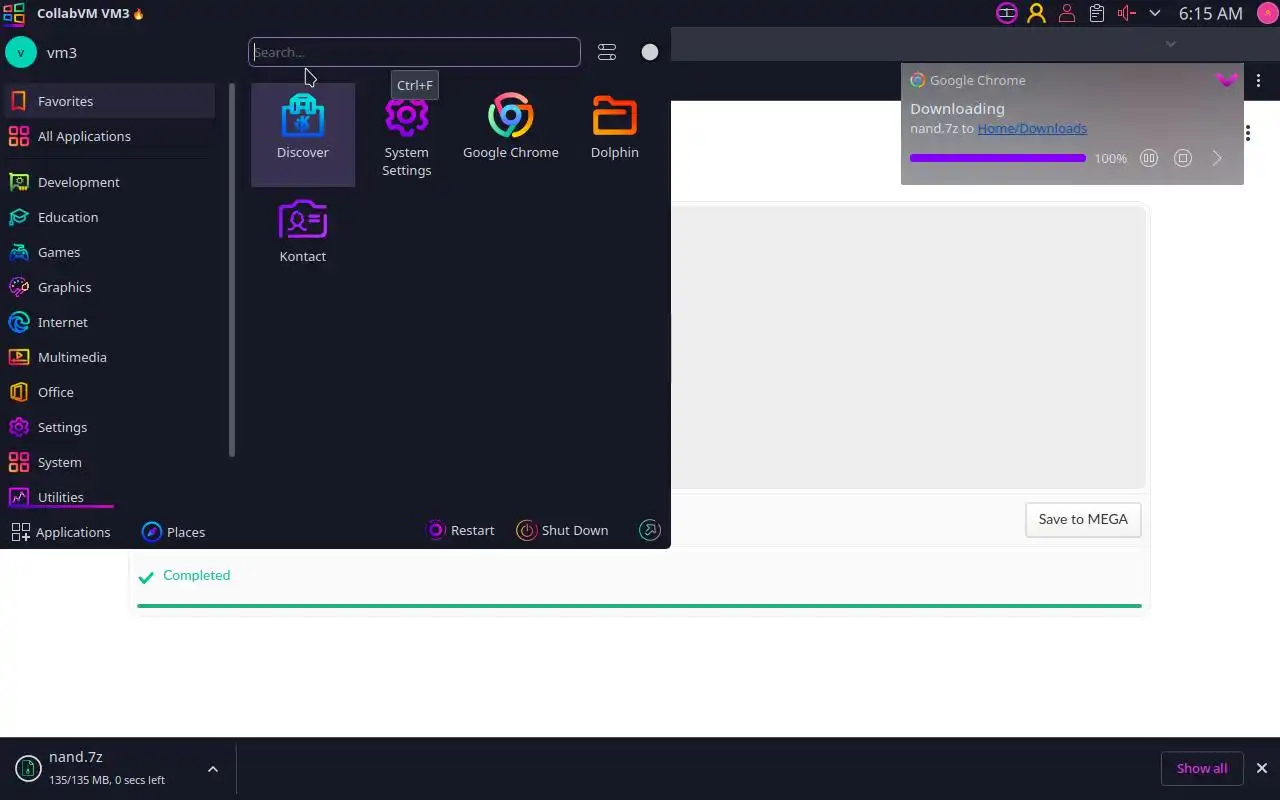The height and width of the screenshot is (800, 1280).
Task: Open nand.7z file from the Chrome download shelf
Action: point(105,768)
